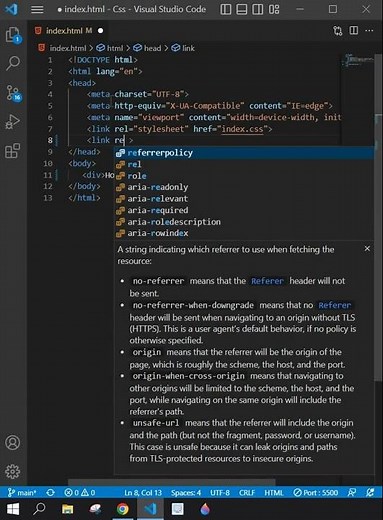
Task: Click line number 11 in the gutter
Action: pos(48,175)
